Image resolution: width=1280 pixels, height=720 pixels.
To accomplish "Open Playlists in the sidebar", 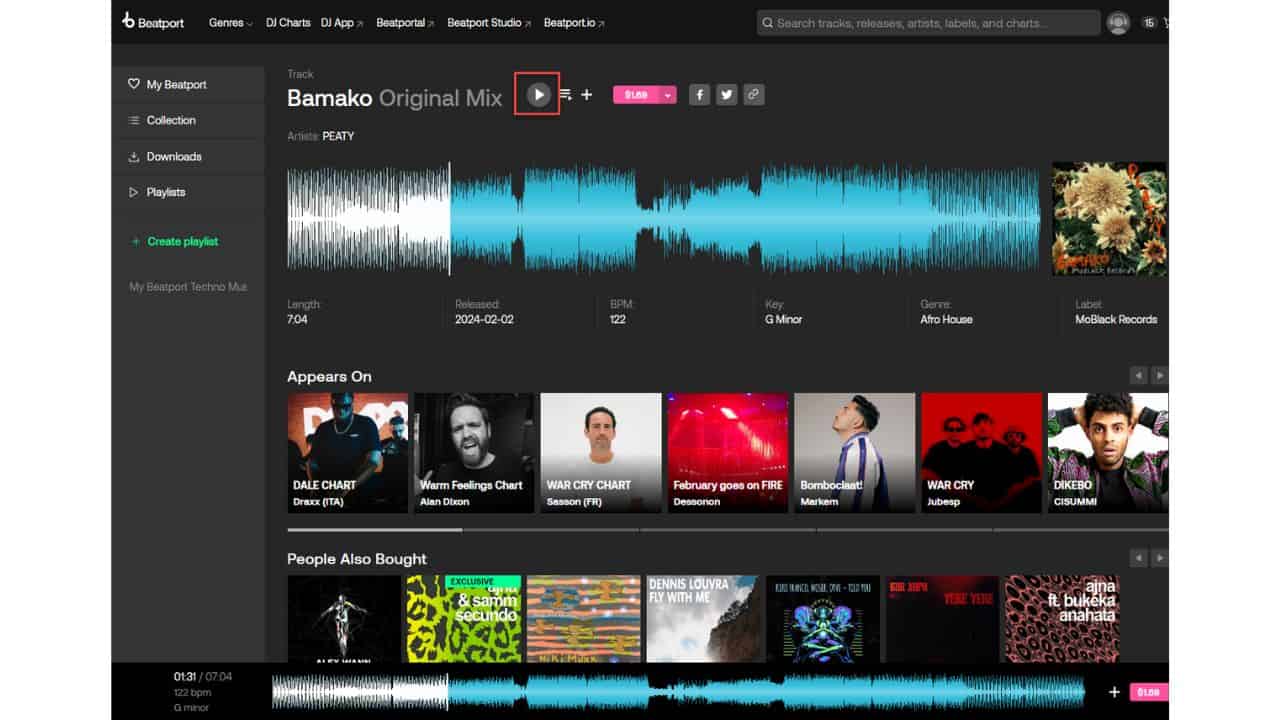I will (188, 192).
